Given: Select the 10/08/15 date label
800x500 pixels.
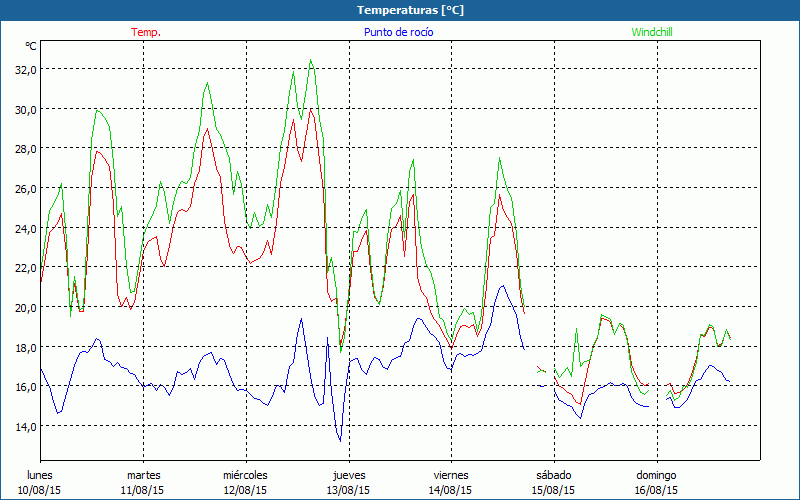Looking at the screenshot, I should [x=40, y=490].
